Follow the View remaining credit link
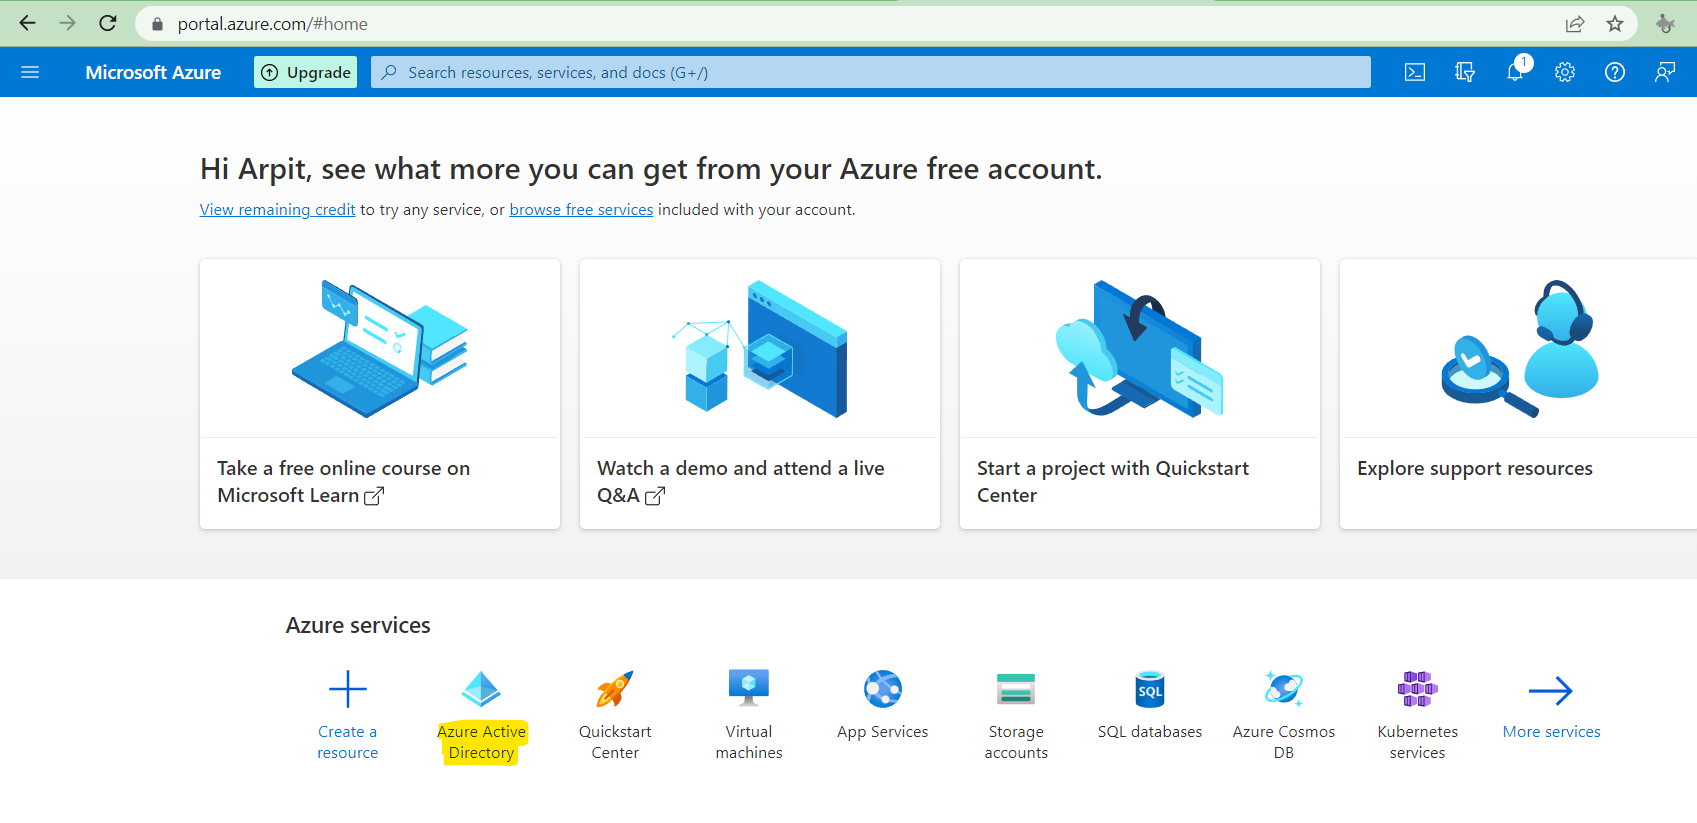1697x823 pixels. point(277,210)
